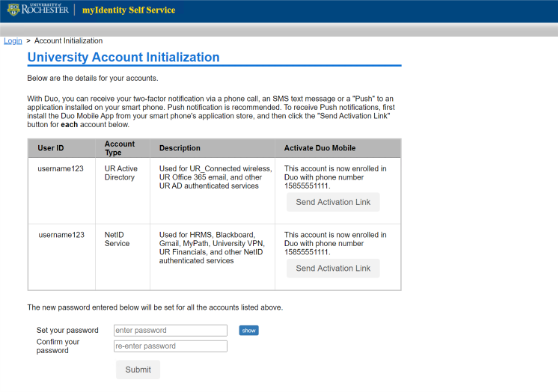Click the User ID column header
Image resolution: width=558 pixels, height=392 pixels.
pyautogui.click(x=51, y=148)
